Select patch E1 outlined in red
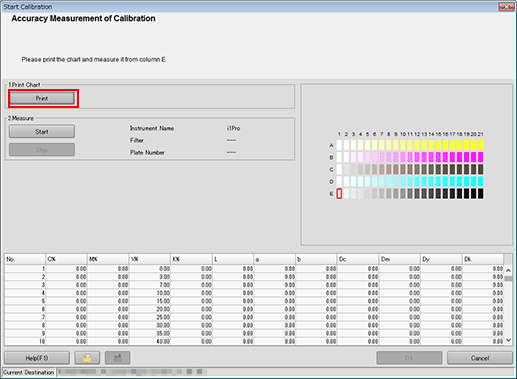Screen dimensions: 517x379 pos(339,194)
